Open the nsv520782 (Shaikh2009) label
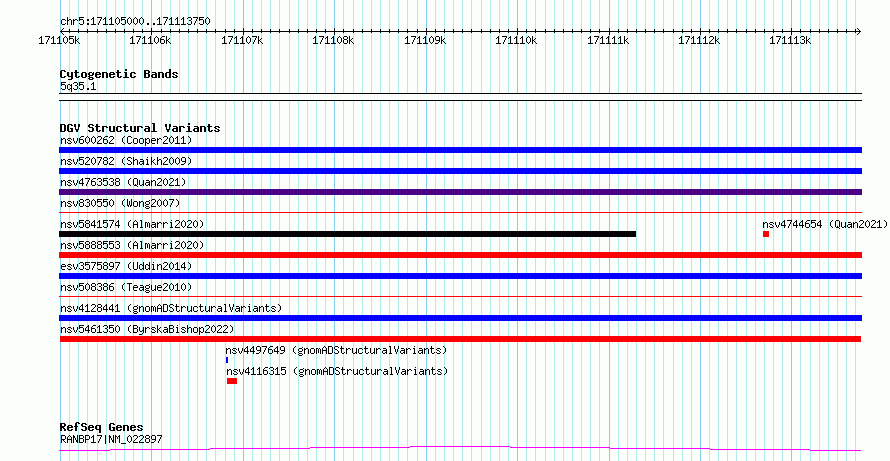Viewport: 890px width, 461px height. coord(126,161)
